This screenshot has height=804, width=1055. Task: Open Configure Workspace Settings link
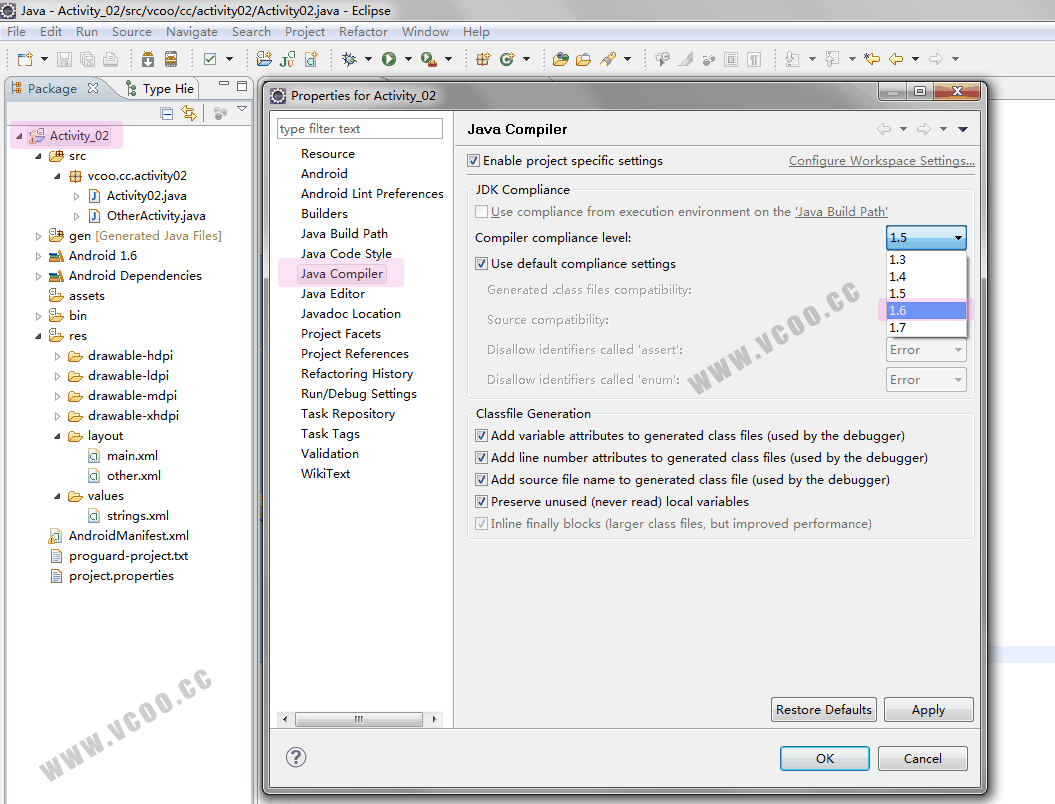[x=881, y=161]
